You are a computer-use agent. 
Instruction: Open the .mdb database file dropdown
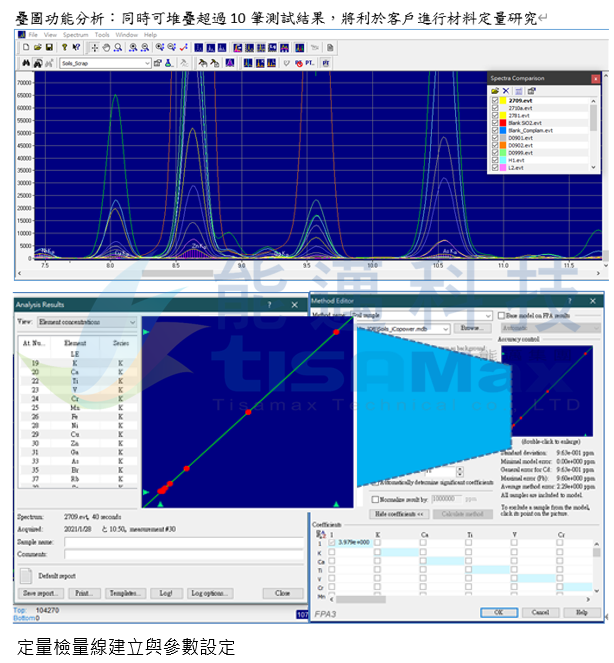coord(445,329)
